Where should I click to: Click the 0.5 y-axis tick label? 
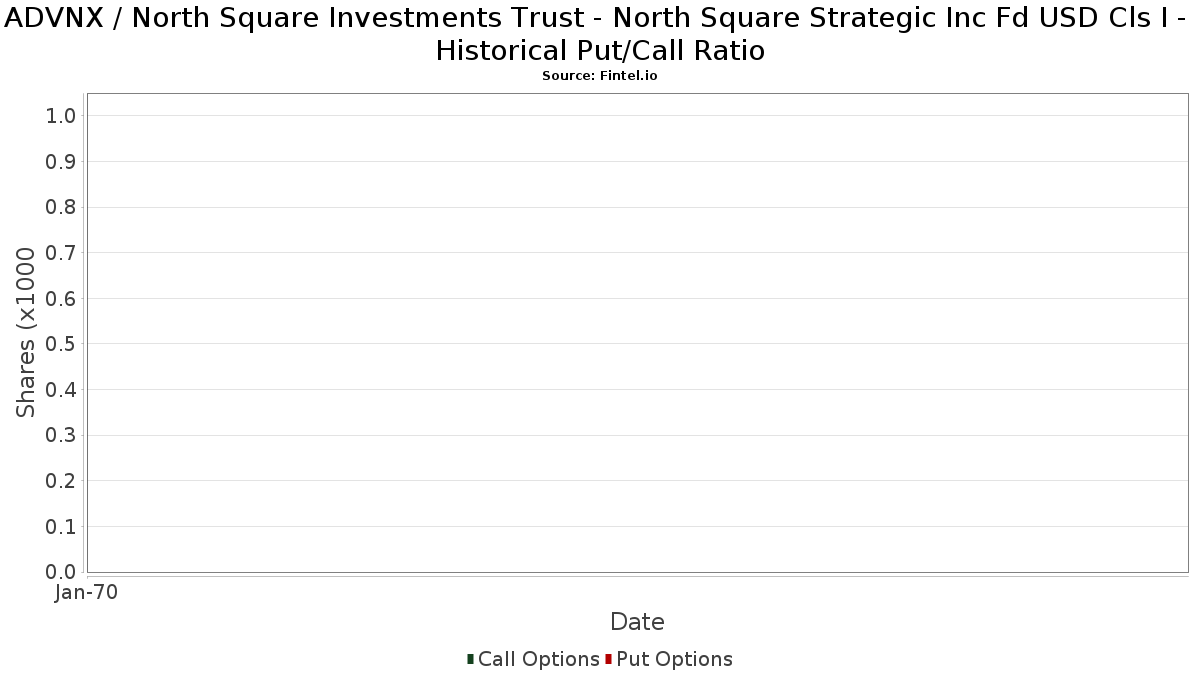[x=61, y=344]
